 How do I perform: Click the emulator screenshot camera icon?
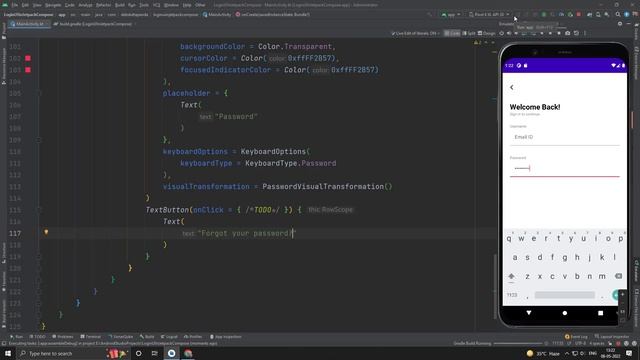pos(567,33)
